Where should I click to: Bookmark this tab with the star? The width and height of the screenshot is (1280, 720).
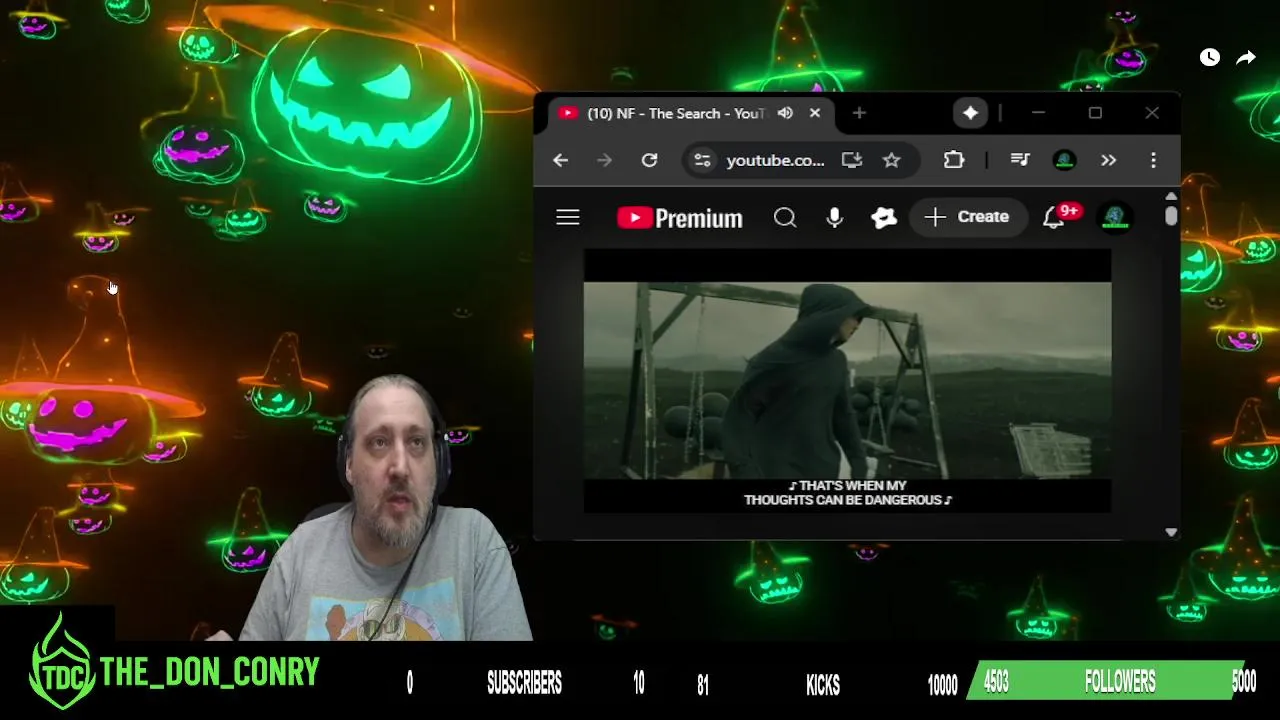click(891, 160)
